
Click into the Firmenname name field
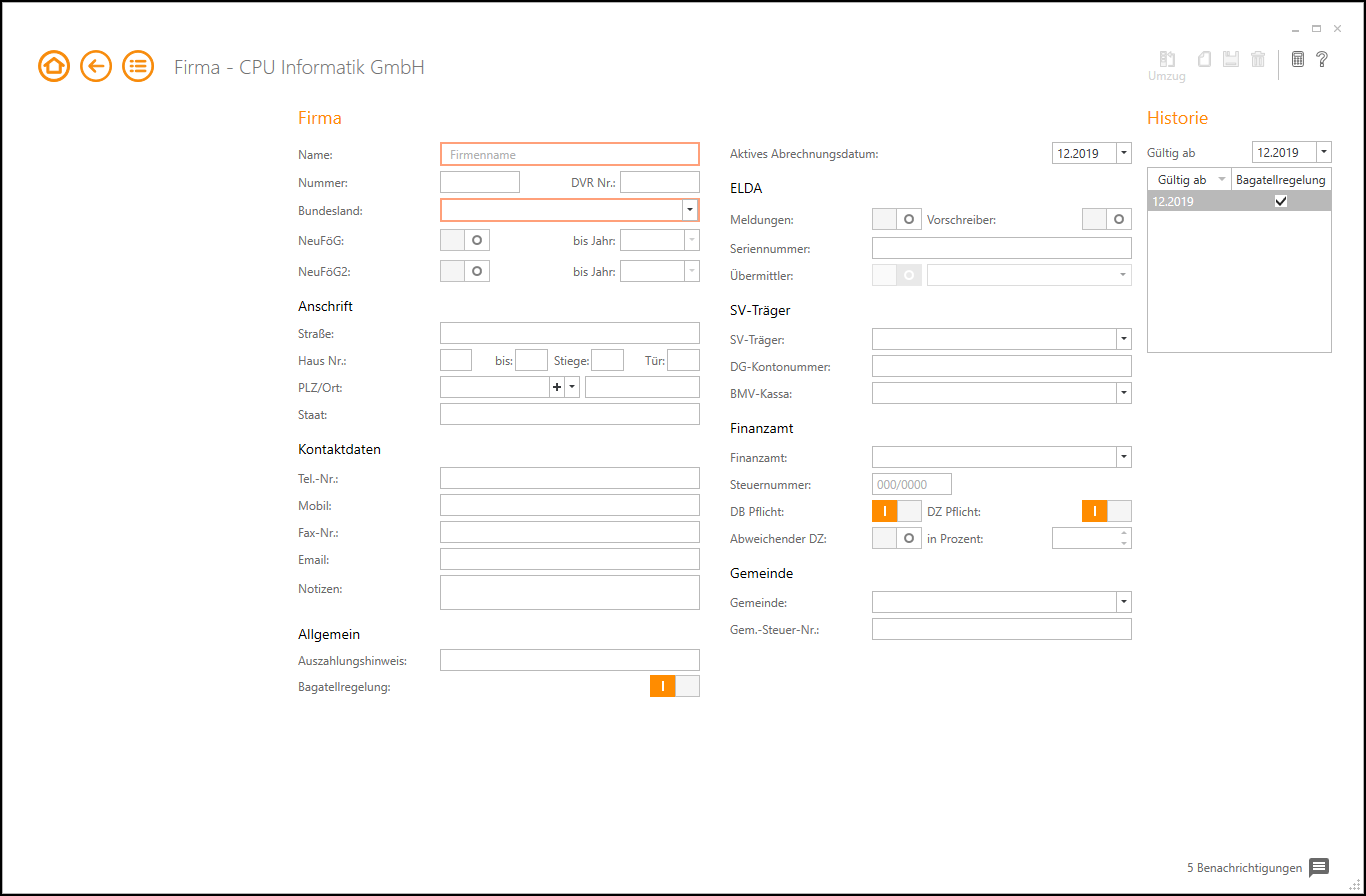pos(570,154)
